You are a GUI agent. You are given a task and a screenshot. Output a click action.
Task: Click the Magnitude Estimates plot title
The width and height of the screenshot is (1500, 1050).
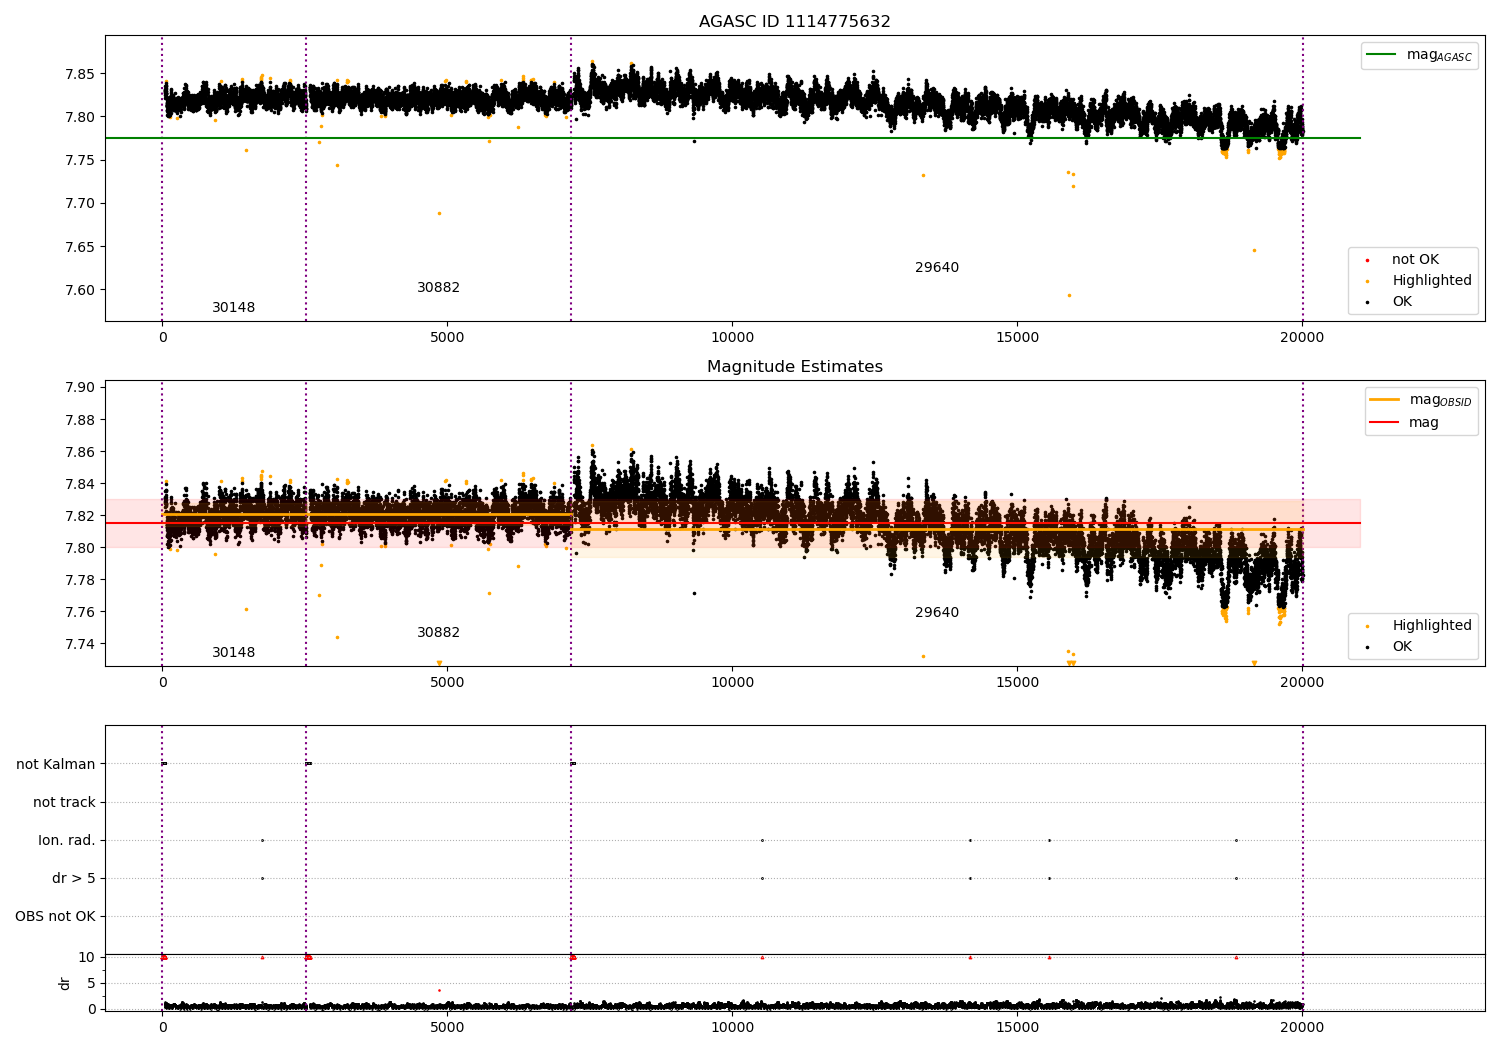(794, 367)
